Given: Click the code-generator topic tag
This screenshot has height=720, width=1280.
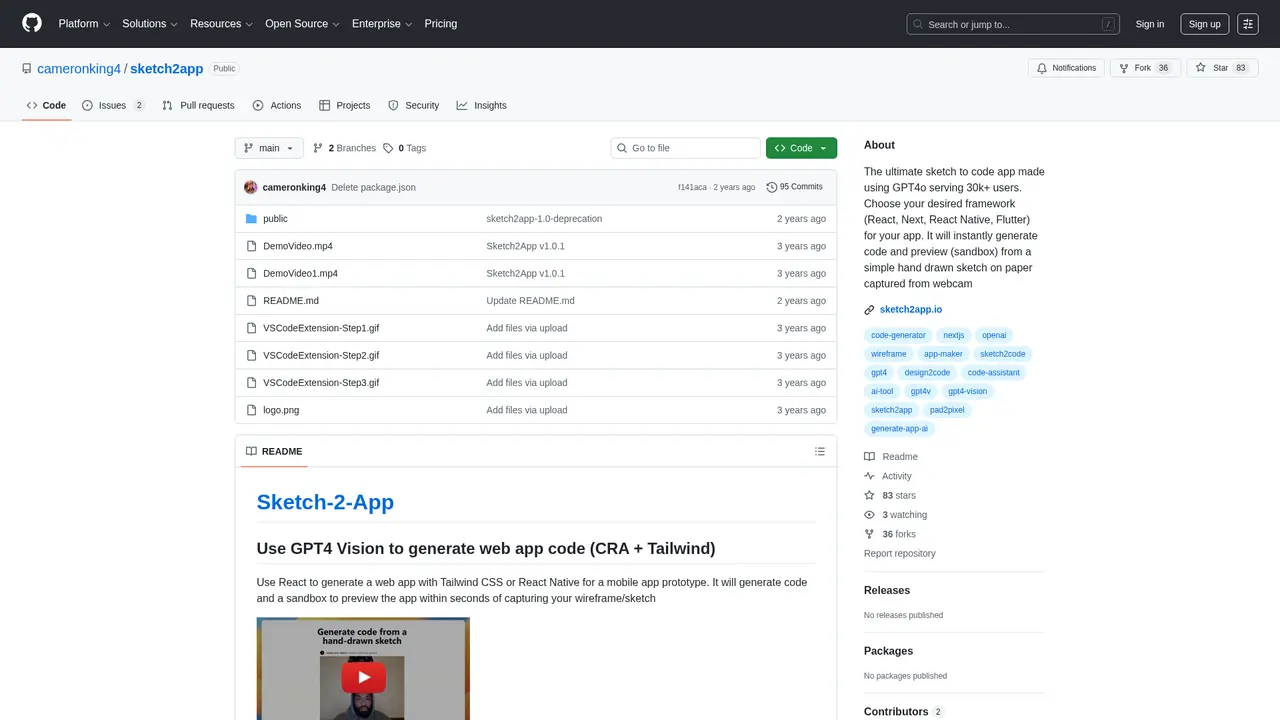Looking at the screenshot, I should (898, 336).
